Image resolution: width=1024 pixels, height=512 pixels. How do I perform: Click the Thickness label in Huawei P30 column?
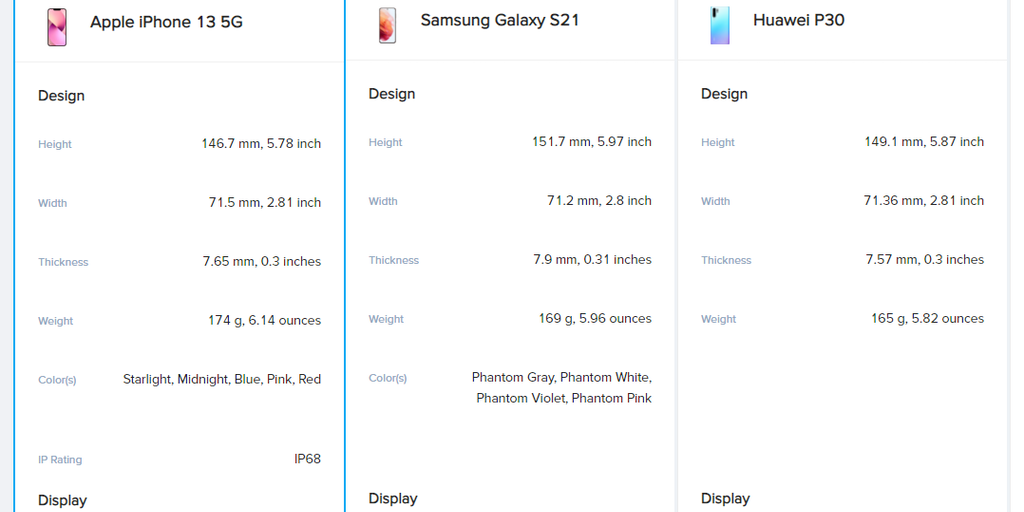coord(726,260)
